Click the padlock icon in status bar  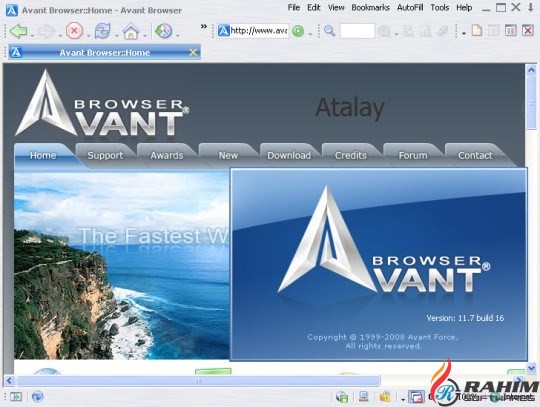click(x=385, y=397)
